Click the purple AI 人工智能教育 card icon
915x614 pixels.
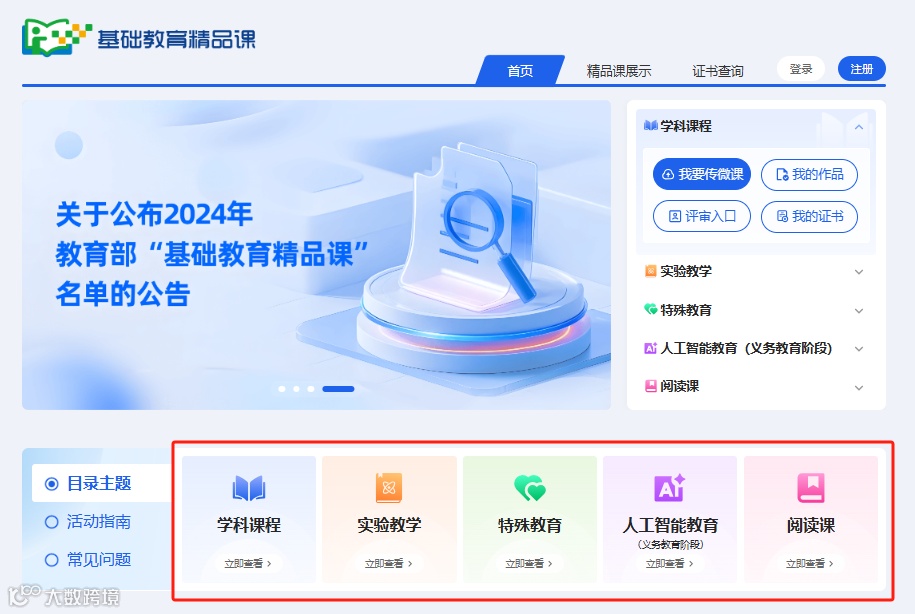click(669, 488)
